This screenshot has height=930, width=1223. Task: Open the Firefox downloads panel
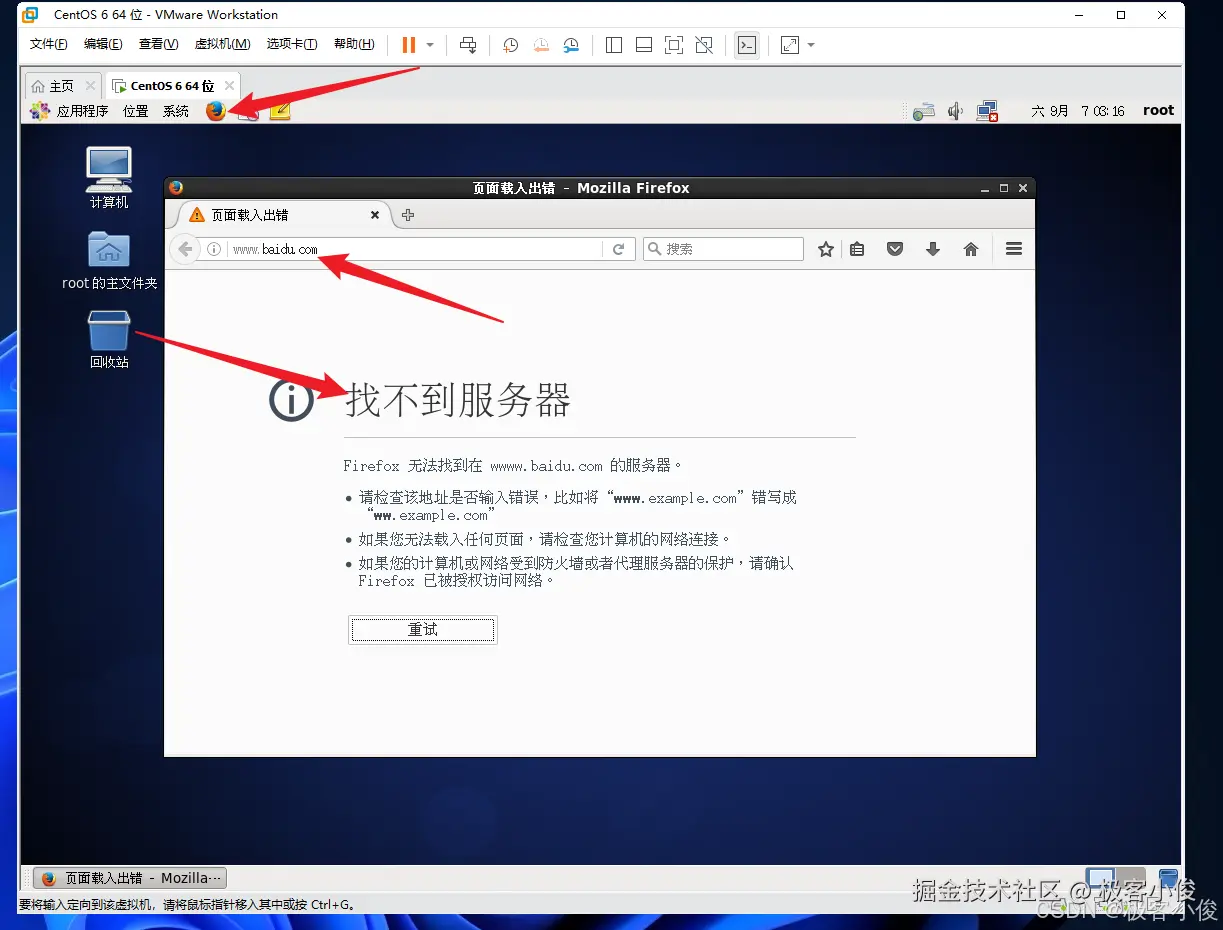(933, 249)
